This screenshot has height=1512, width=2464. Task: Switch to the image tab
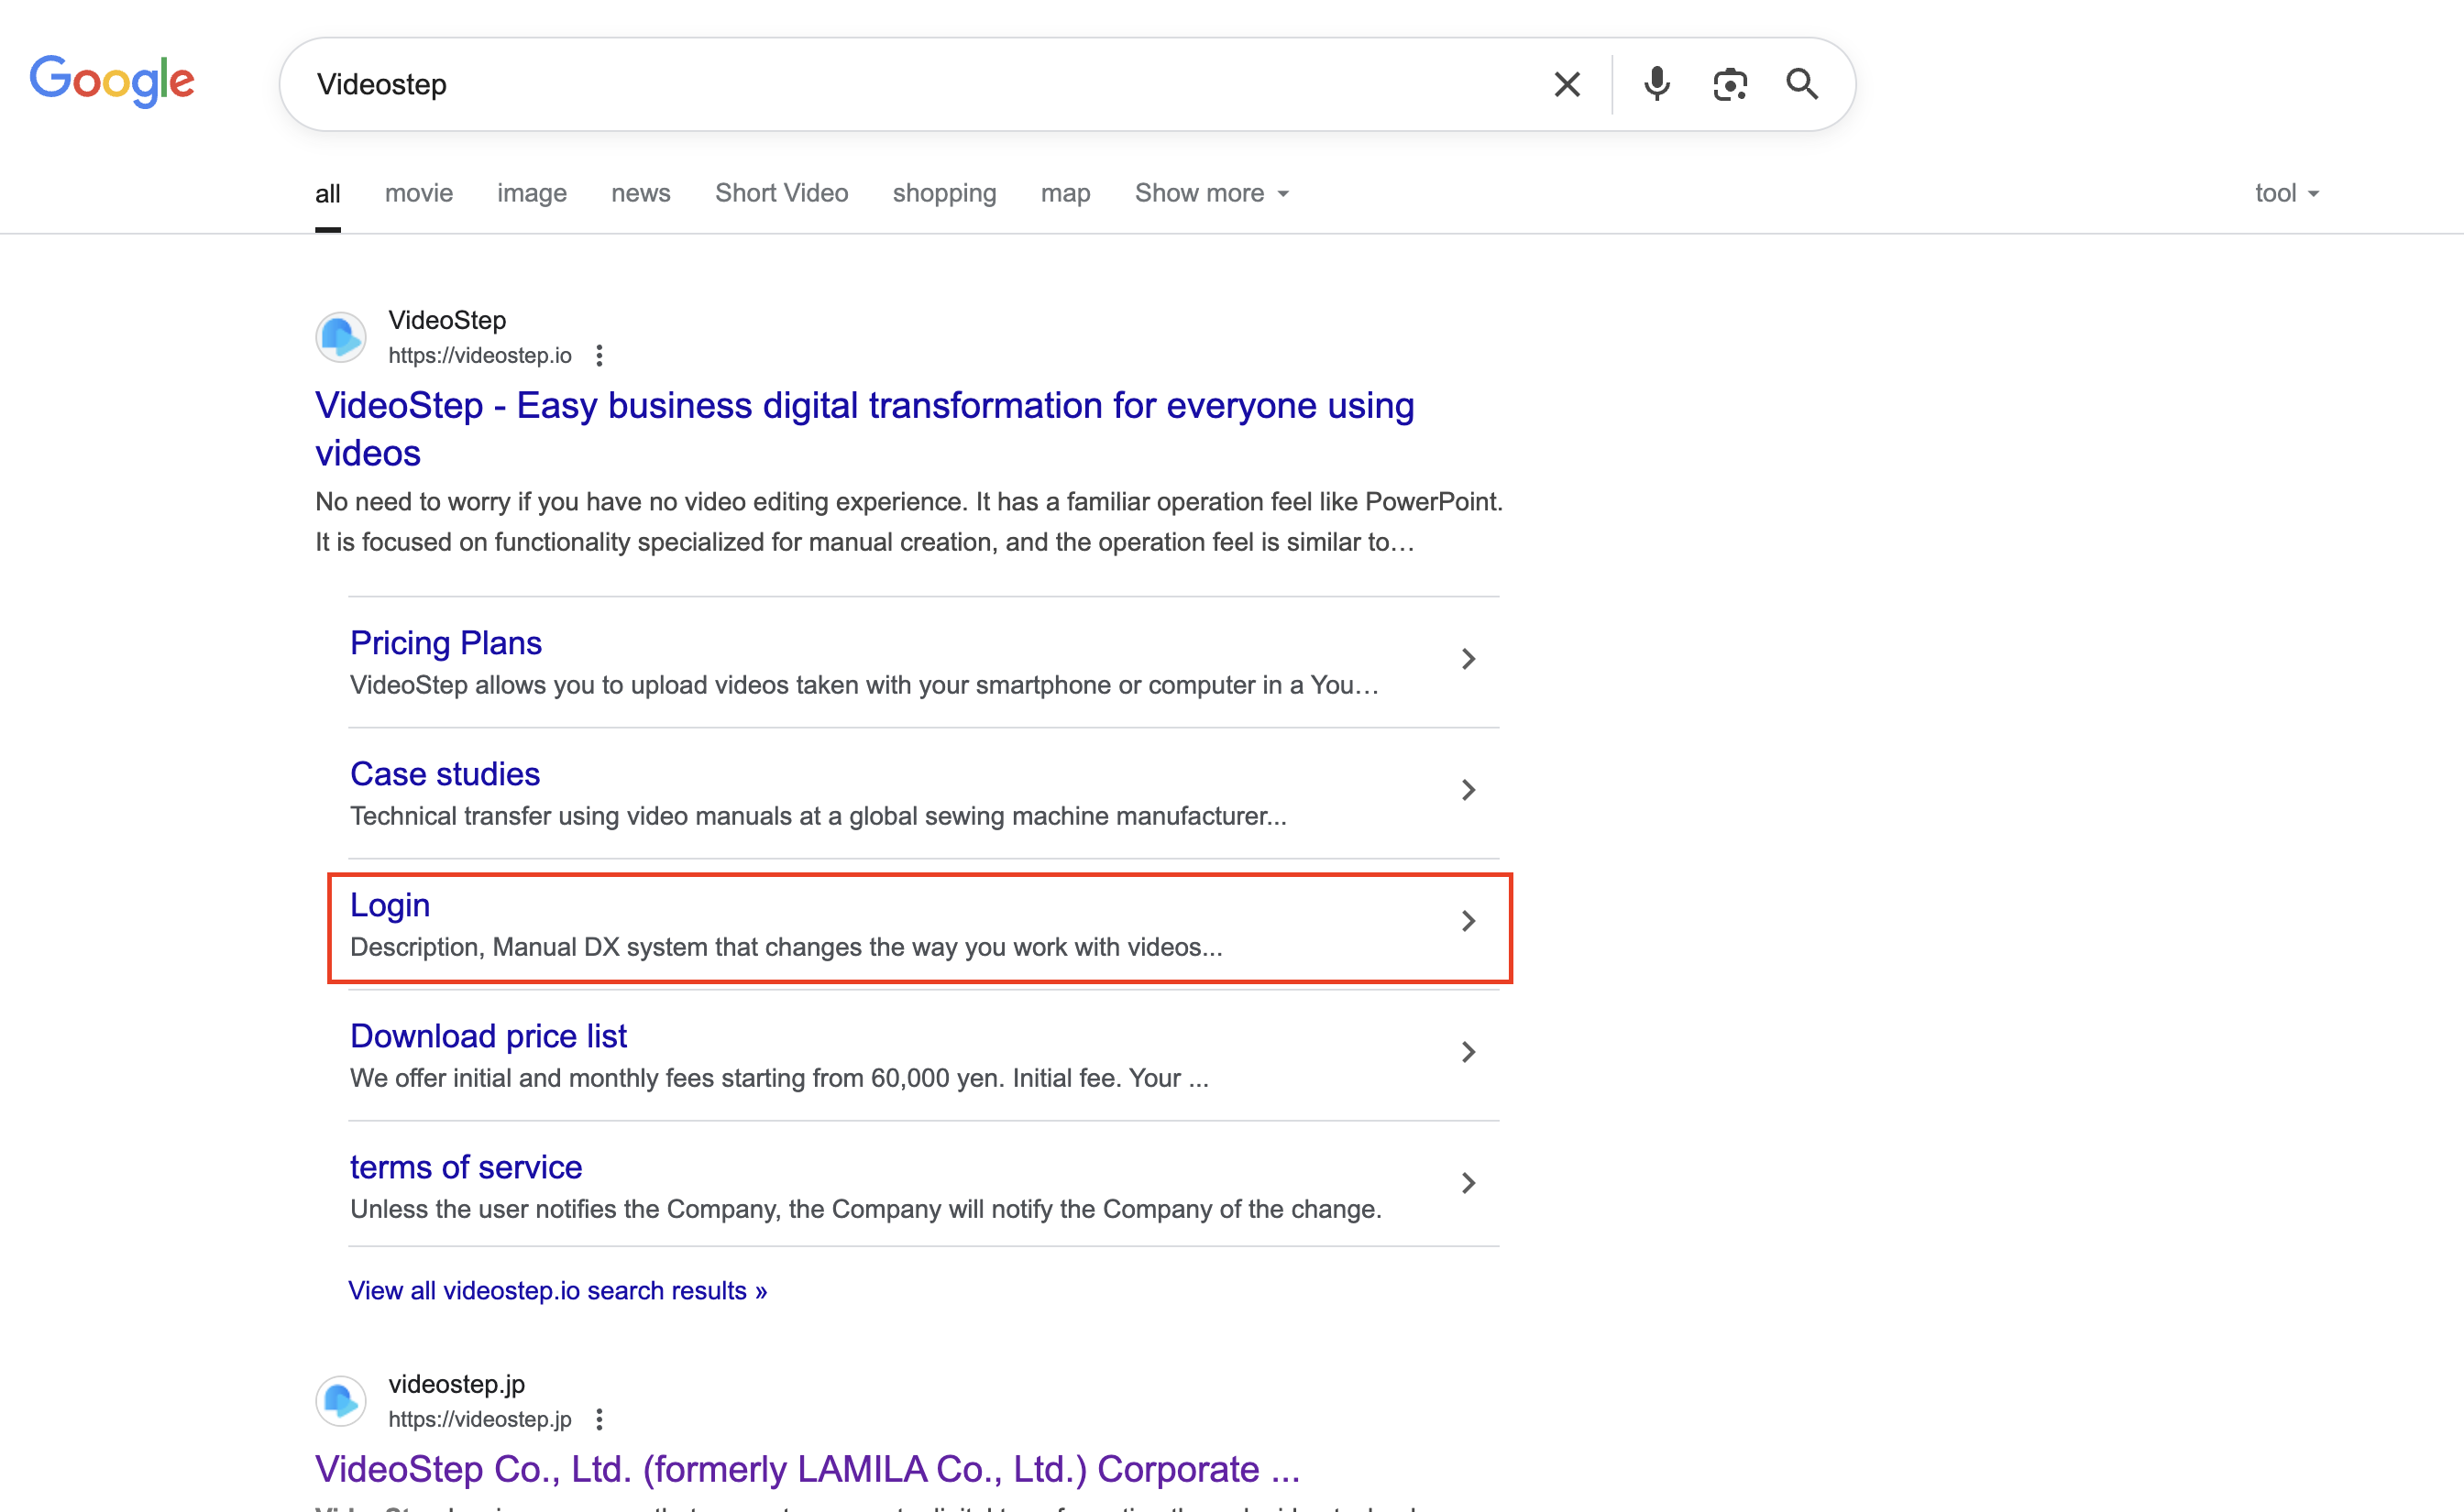pyautogui.click(x=531, y=193)
